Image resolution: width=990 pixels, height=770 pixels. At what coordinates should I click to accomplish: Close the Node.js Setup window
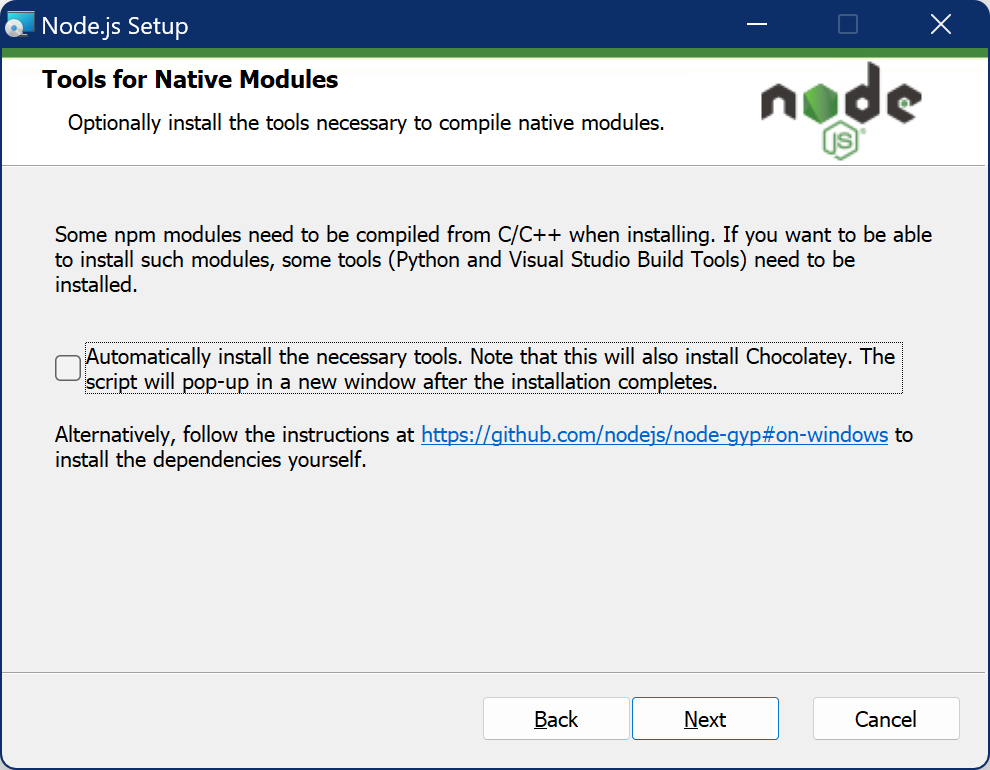(941, 25)
